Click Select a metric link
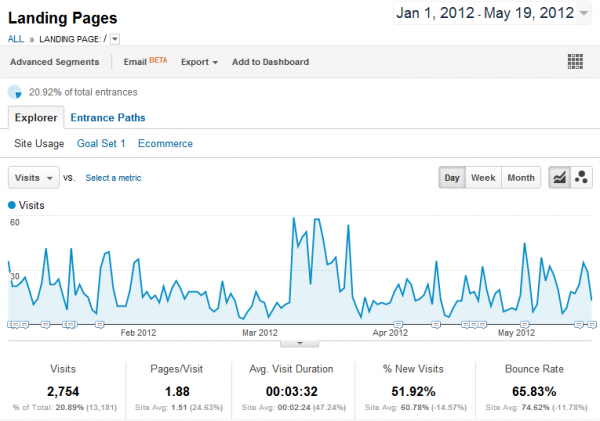600x421 pixels. [113, 178]
